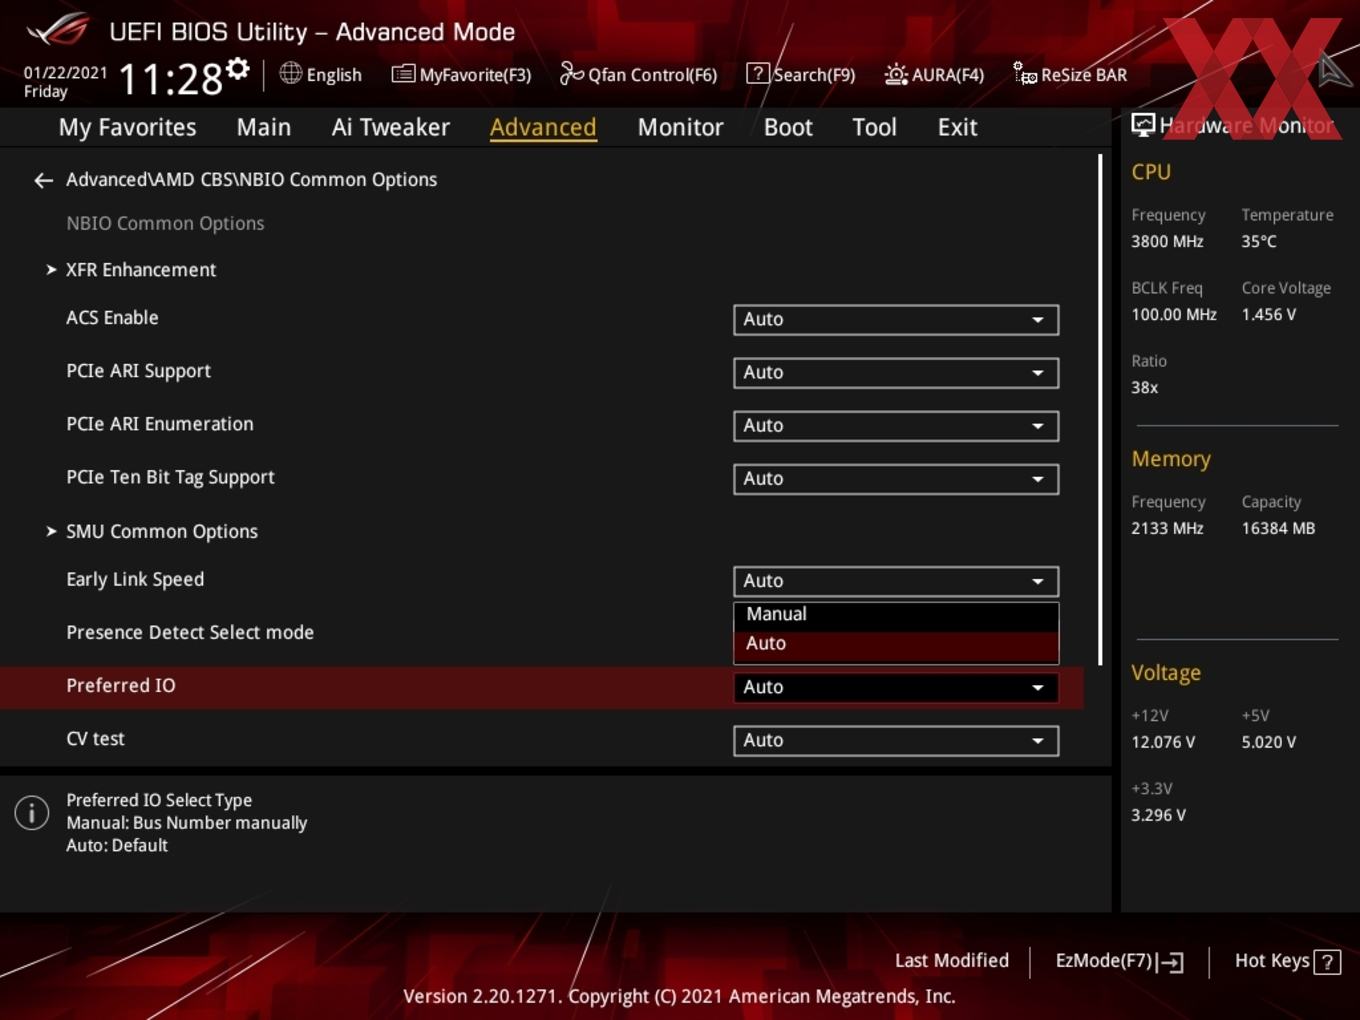This screenshot has height=1020, width=1360.
Task: Open the ACS Enable dropdown
Action: pos(896,320)
